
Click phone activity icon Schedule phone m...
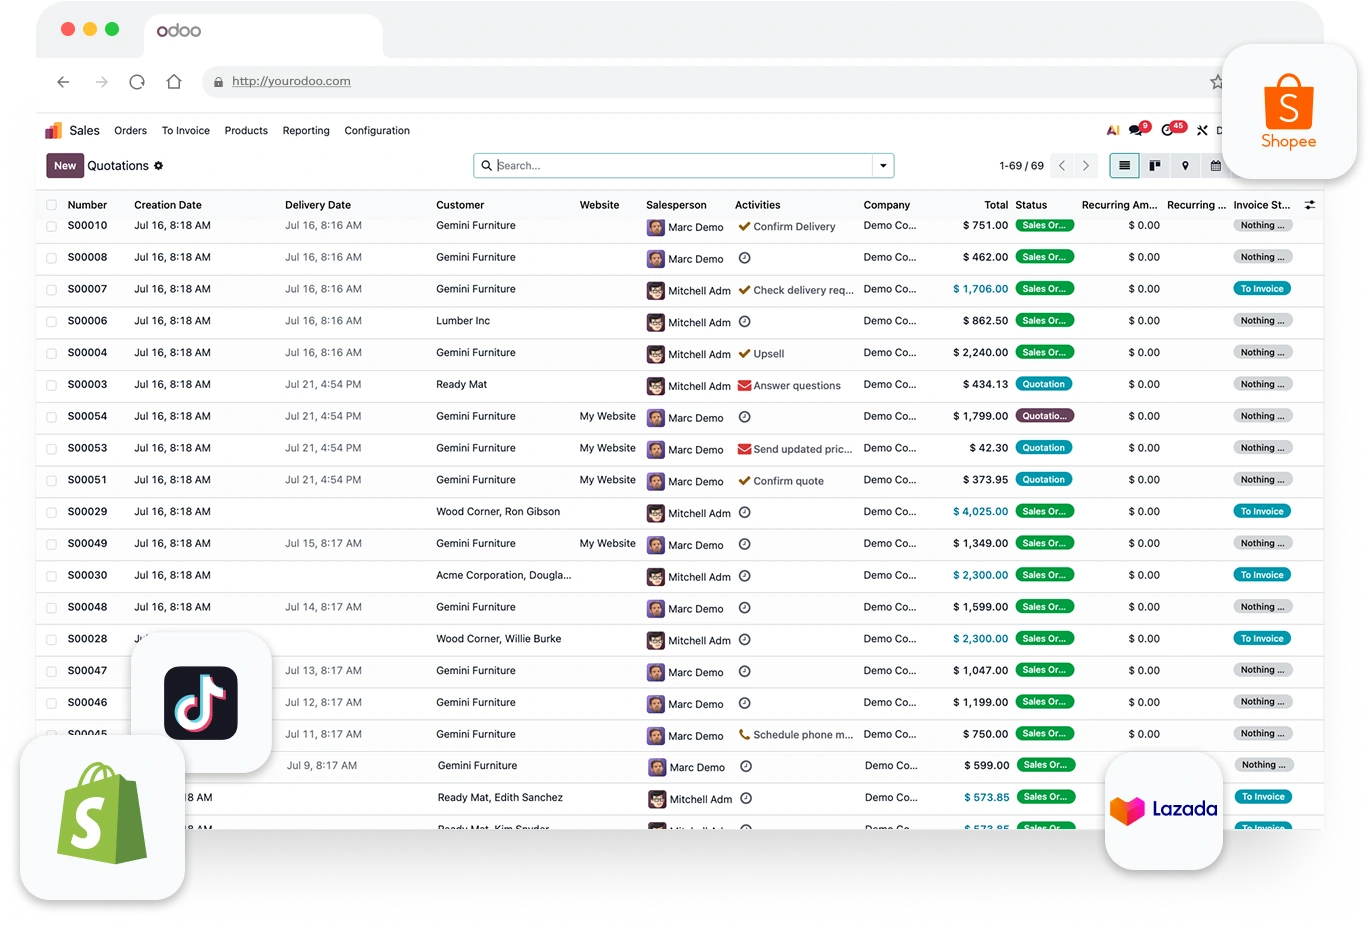pos(744,734)
